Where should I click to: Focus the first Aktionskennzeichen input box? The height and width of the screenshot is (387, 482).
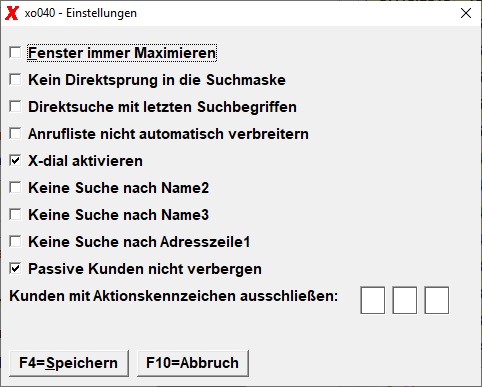[x=373, y=300]
